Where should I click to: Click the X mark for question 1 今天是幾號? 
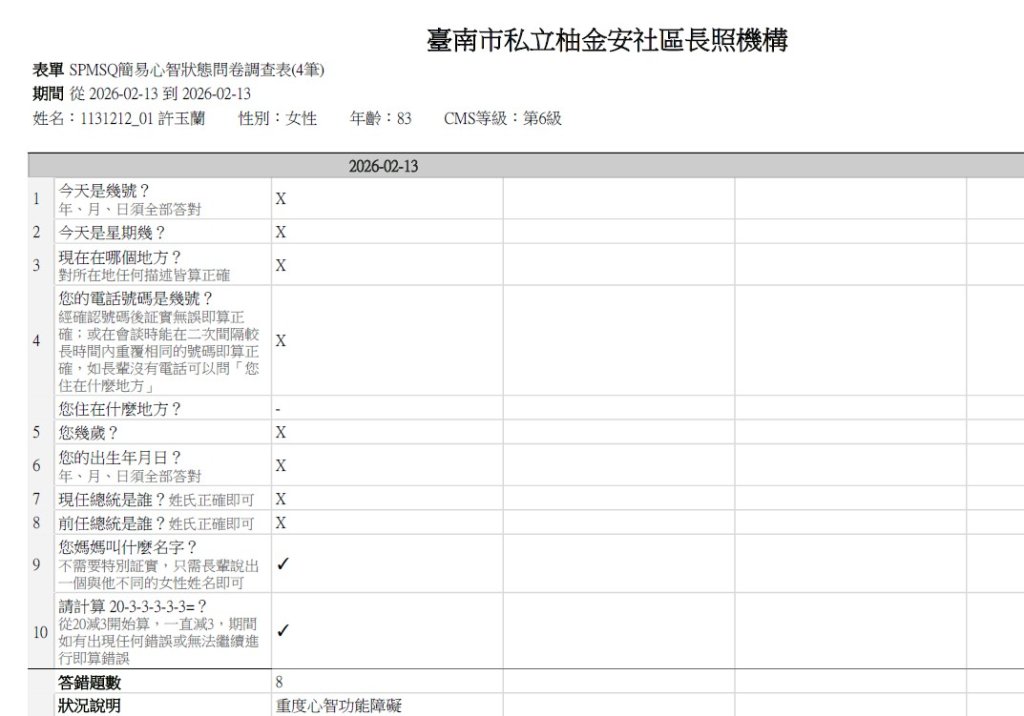281,199
